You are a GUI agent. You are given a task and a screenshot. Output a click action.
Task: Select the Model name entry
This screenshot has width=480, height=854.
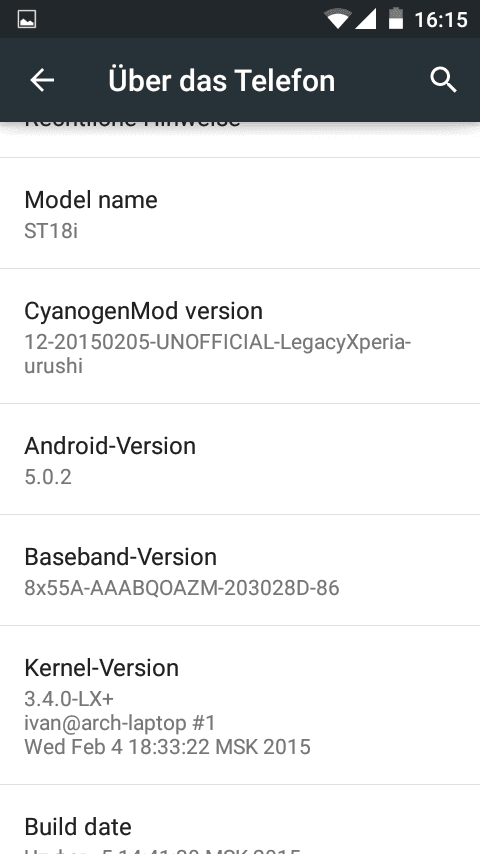(x=240, y=214)
